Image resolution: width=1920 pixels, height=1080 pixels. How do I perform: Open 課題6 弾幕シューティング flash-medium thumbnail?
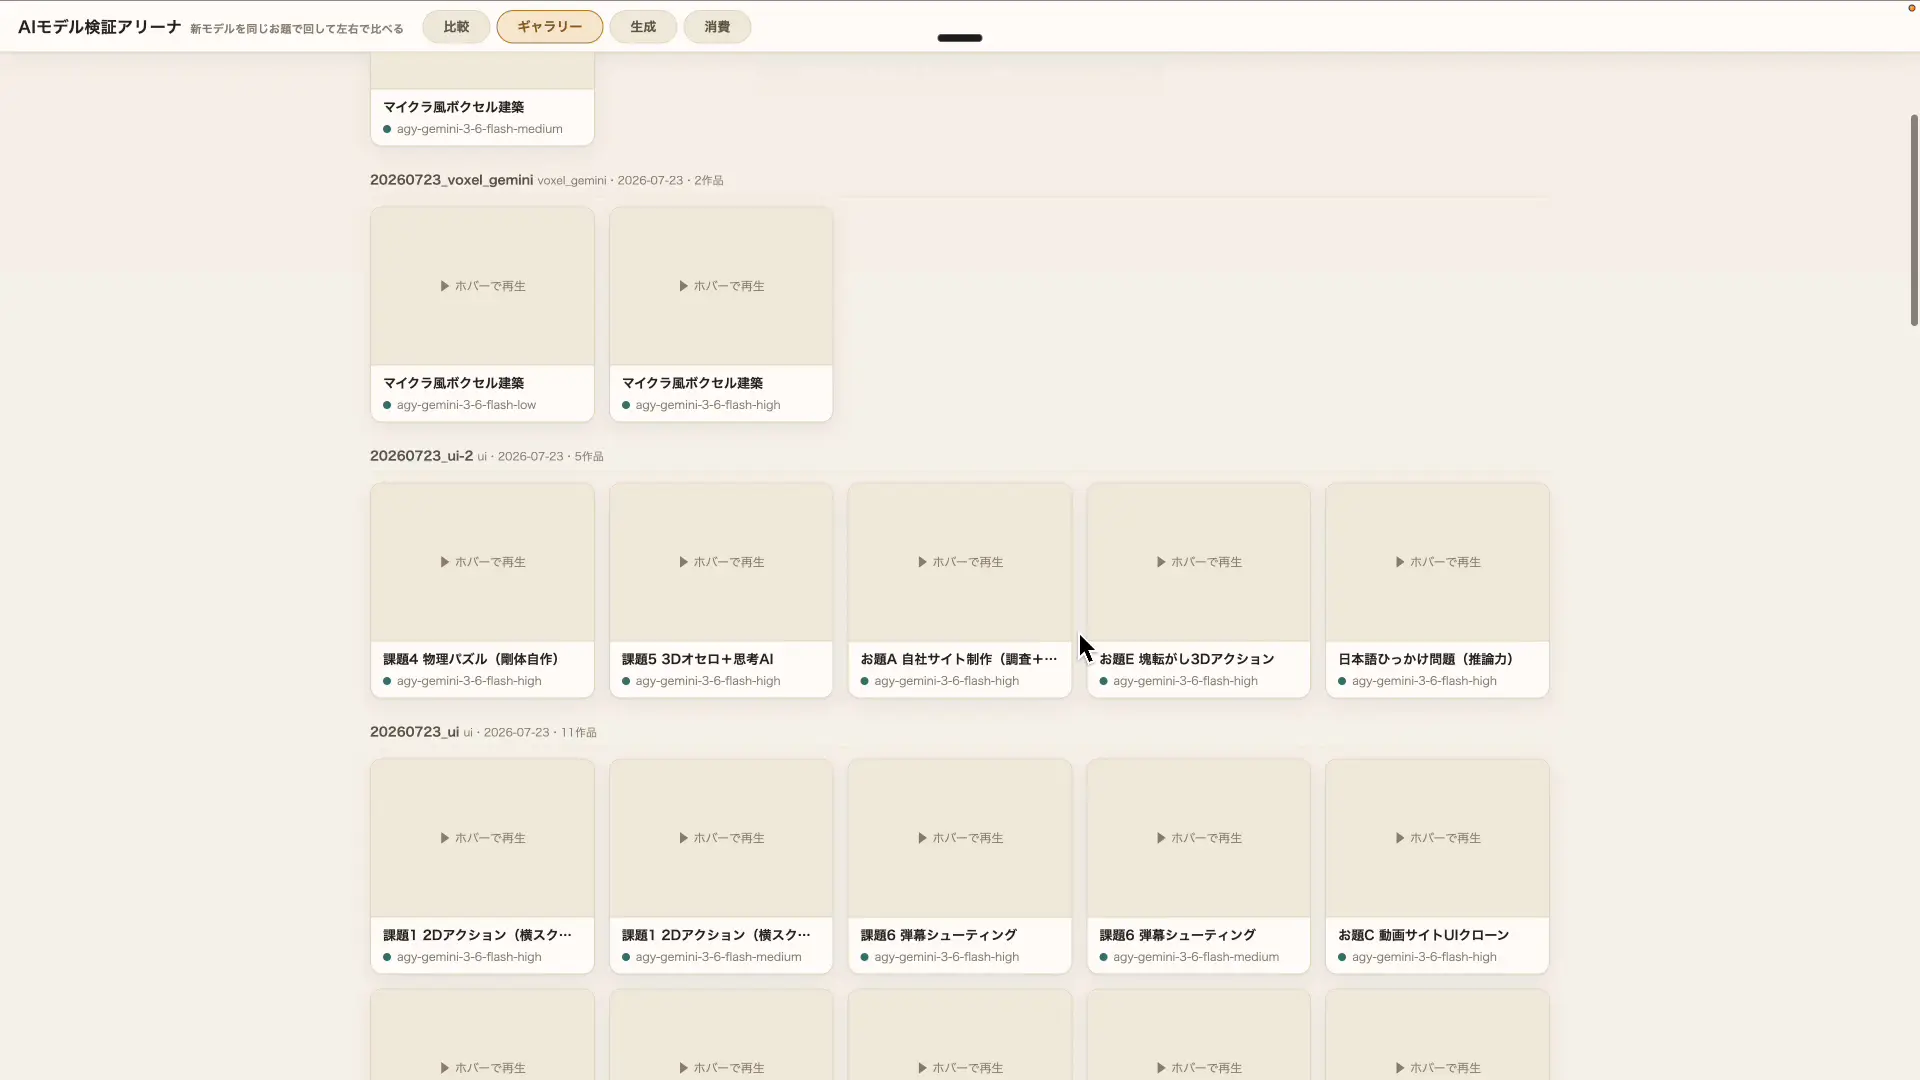coord(1199,838)
